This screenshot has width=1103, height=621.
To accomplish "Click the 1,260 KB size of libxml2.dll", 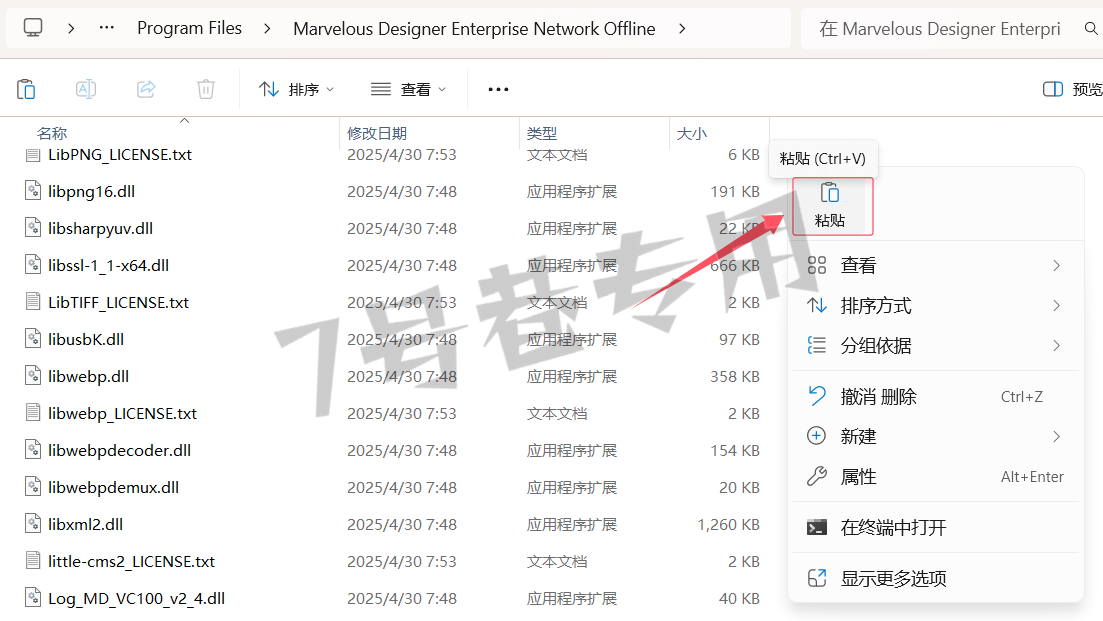I will [x=728, y=525].
